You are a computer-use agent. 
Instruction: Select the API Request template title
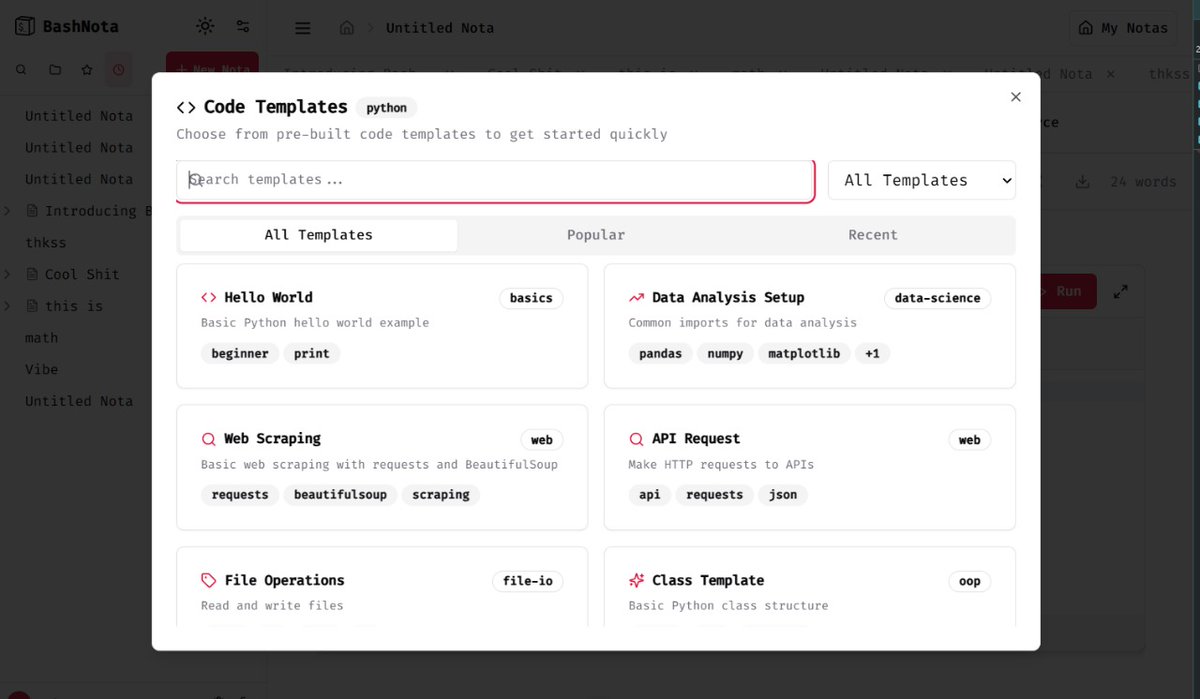(x=696, y=439)
